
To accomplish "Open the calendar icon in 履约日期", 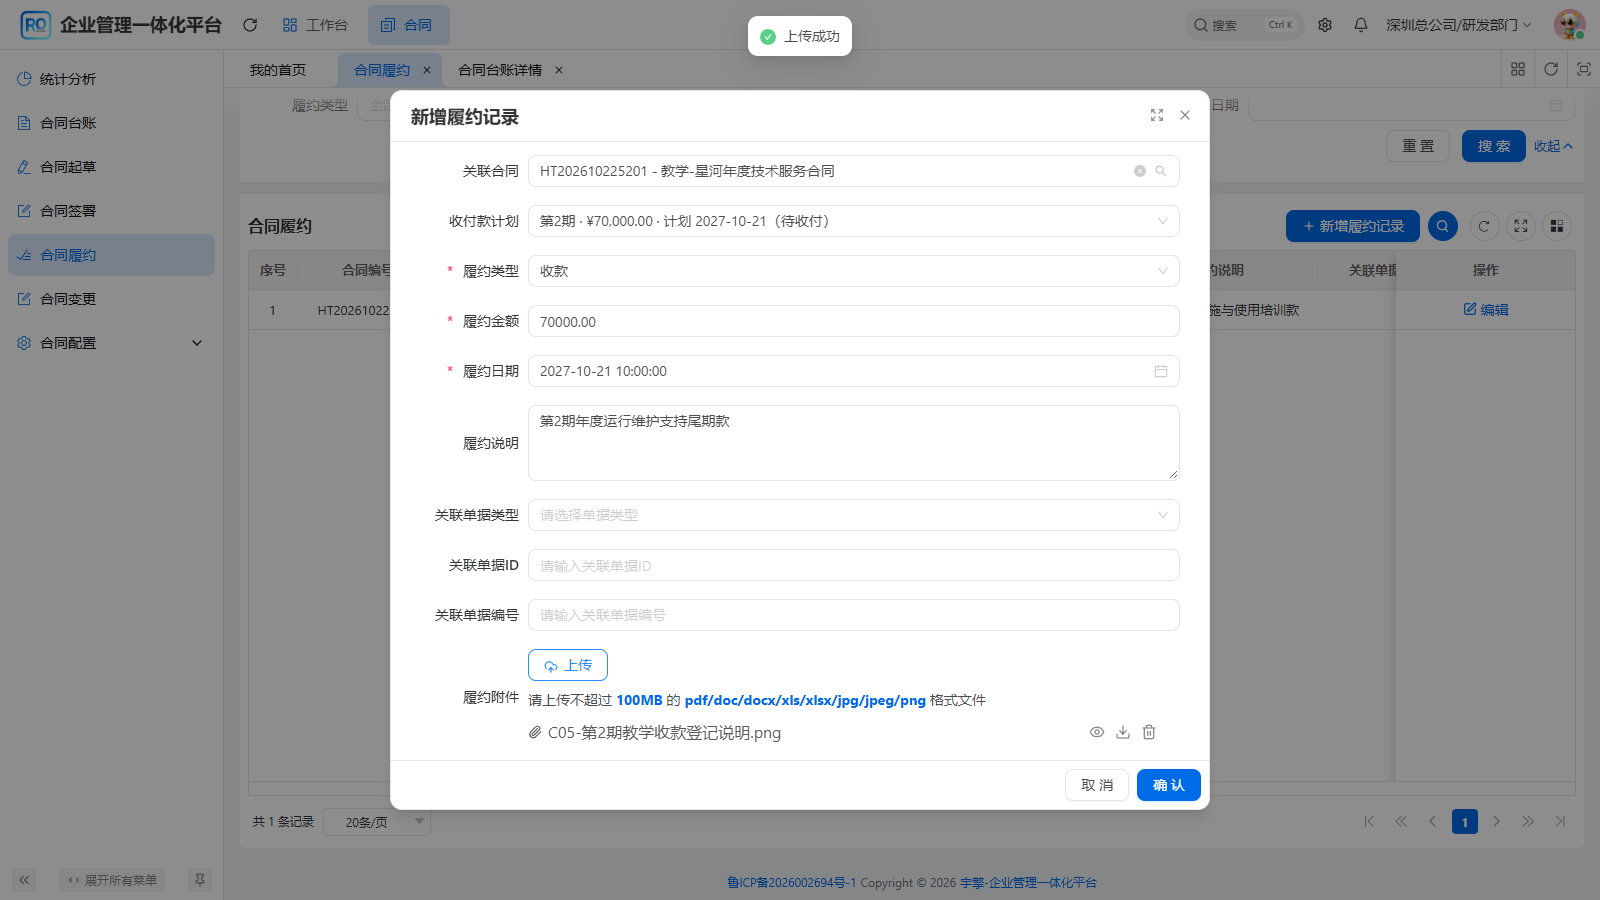I will click(x=1161, y=371).
